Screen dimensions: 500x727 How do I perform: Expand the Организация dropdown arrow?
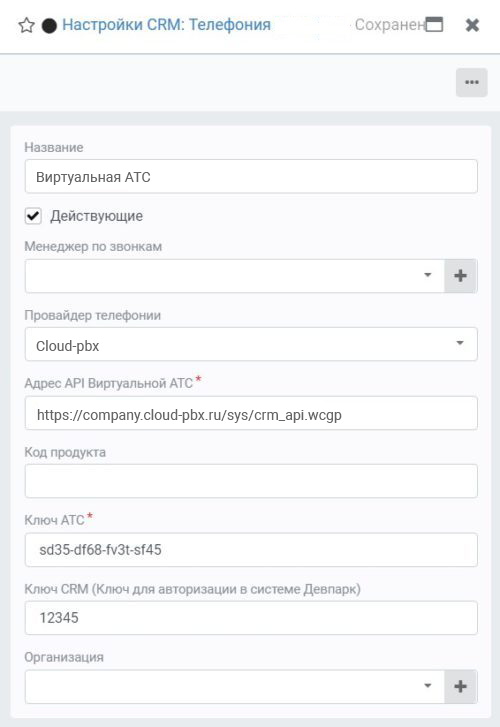coord(428,685)
